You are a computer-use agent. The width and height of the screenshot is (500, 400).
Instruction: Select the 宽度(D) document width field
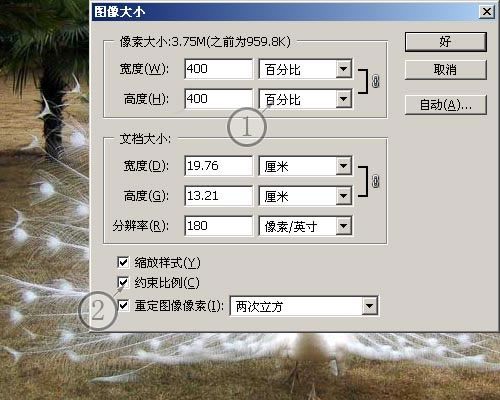219,166
